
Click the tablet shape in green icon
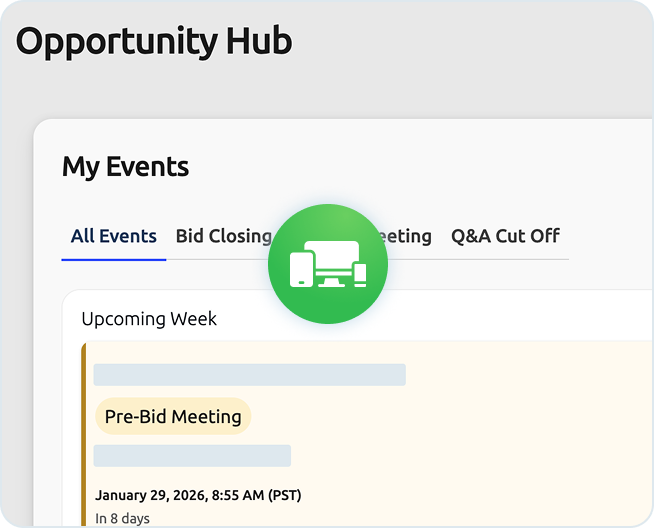(303, 270)
